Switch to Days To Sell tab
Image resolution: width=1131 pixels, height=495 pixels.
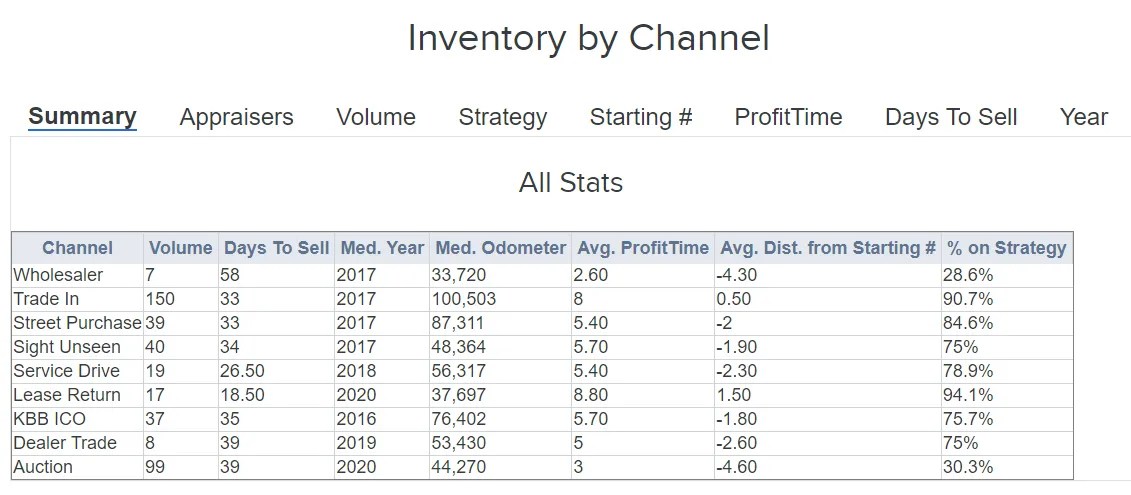951,117
